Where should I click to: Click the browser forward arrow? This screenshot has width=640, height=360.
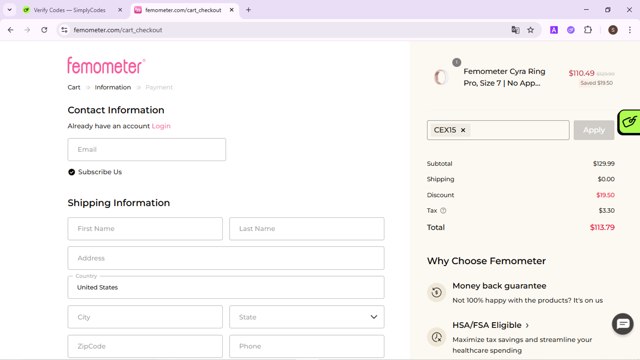[x=27, y=30]
